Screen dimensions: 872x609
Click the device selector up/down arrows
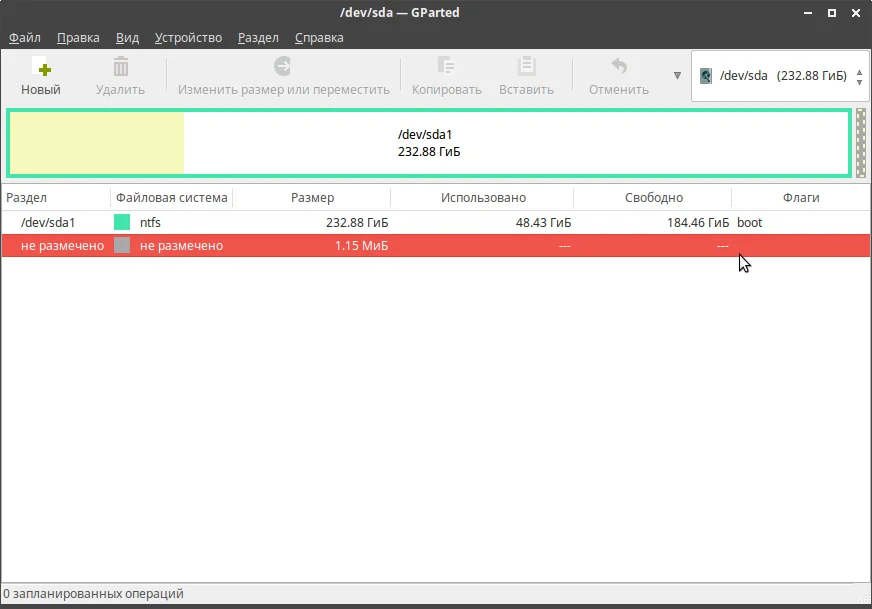(859, 77)
